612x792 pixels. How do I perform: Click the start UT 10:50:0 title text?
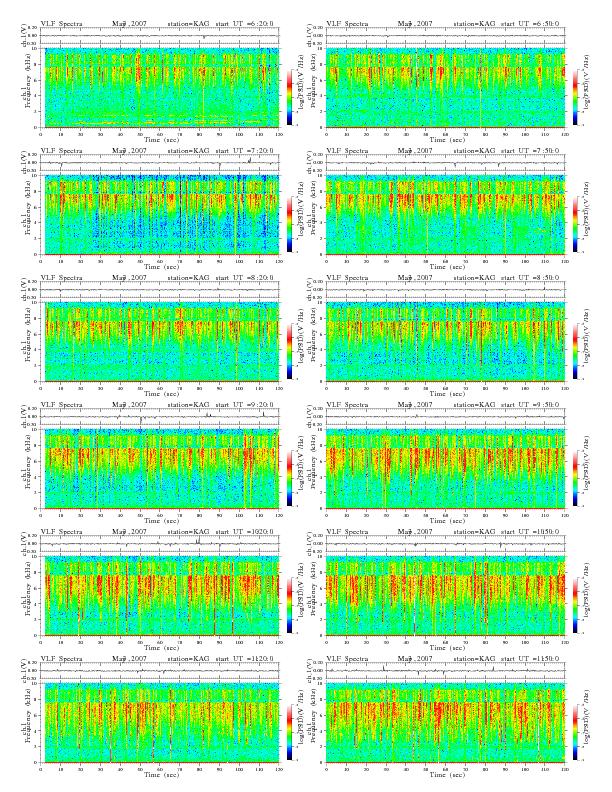[x=531, y=532]
